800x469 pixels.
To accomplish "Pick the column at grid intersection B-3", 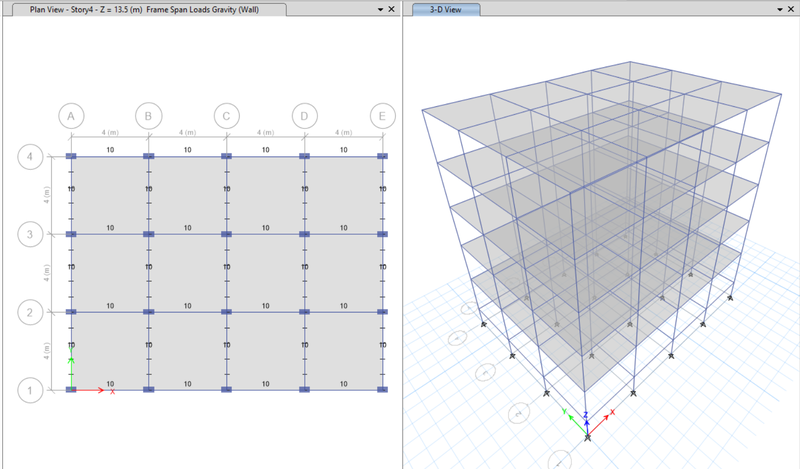I will click(x=148, y=234).
